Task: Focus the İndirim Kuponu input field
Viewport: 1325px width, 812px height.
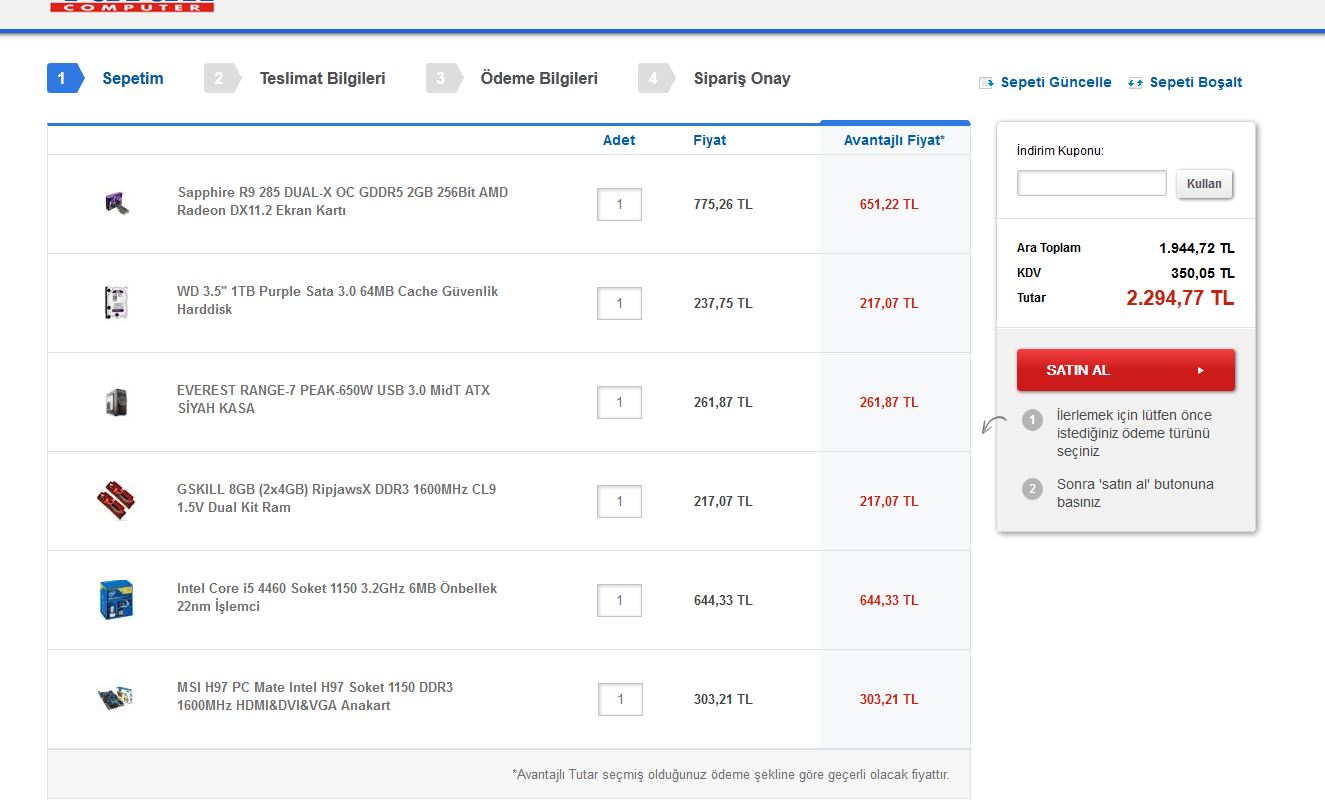Action: pos(1092,183)
